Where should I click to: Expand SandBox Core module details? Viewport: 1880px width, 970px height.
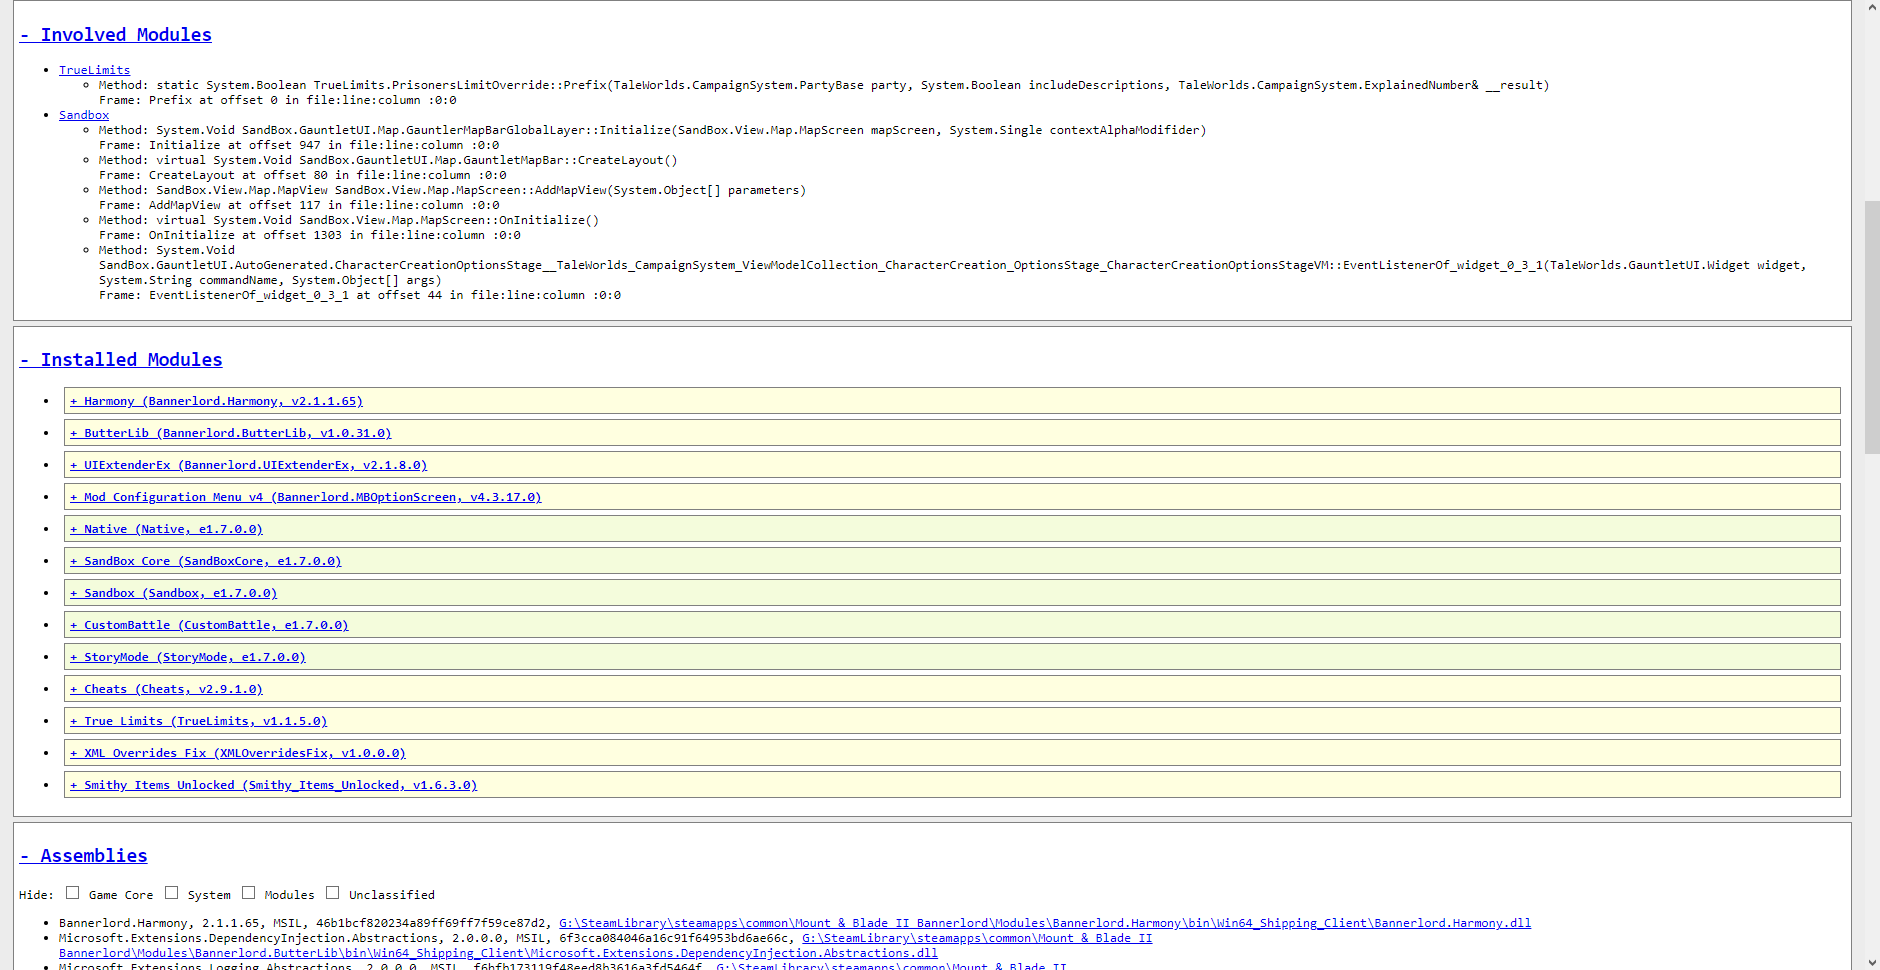click(205, 561)
